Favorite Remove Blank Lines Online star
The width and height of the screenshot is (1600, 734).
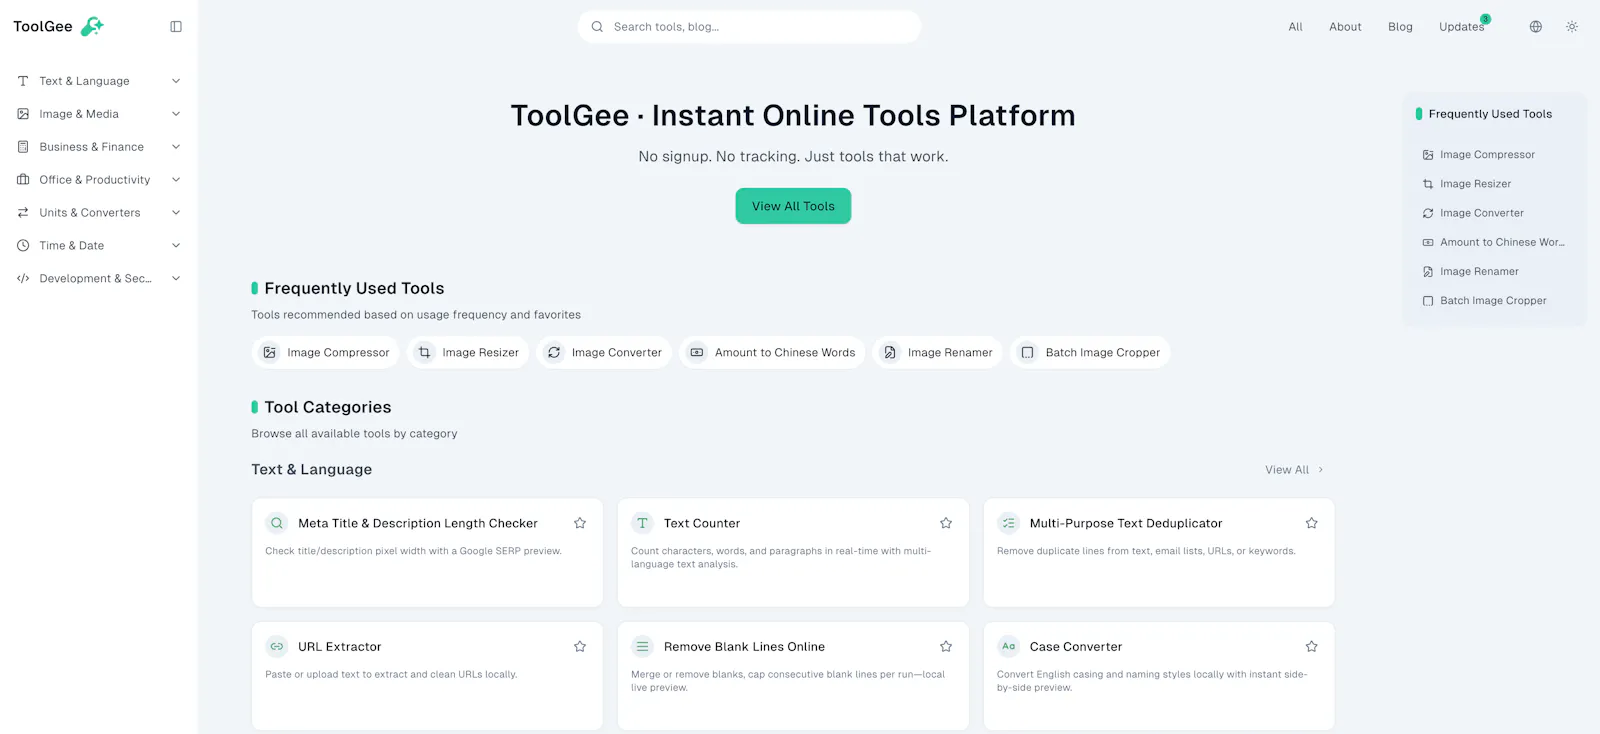click(x=946, y=647)
